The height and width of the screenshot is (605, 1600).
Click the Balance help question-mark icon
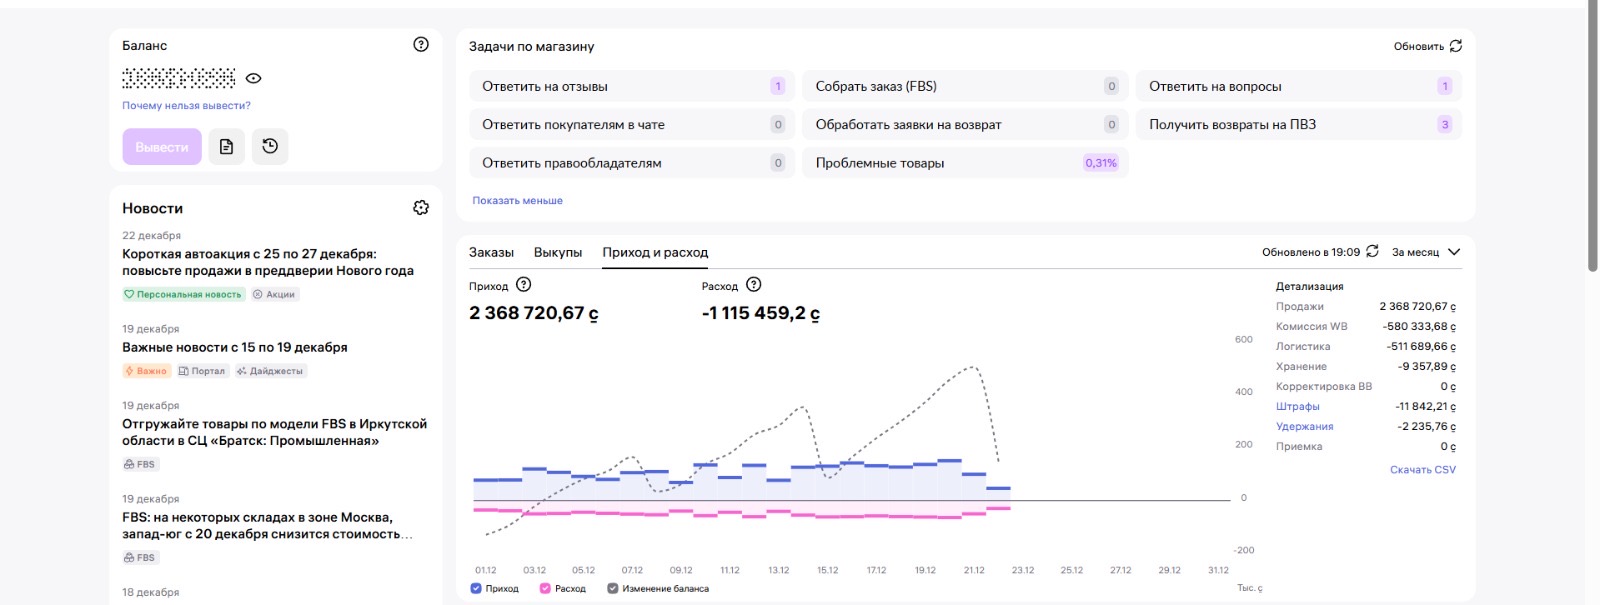(x=421, y=44)
